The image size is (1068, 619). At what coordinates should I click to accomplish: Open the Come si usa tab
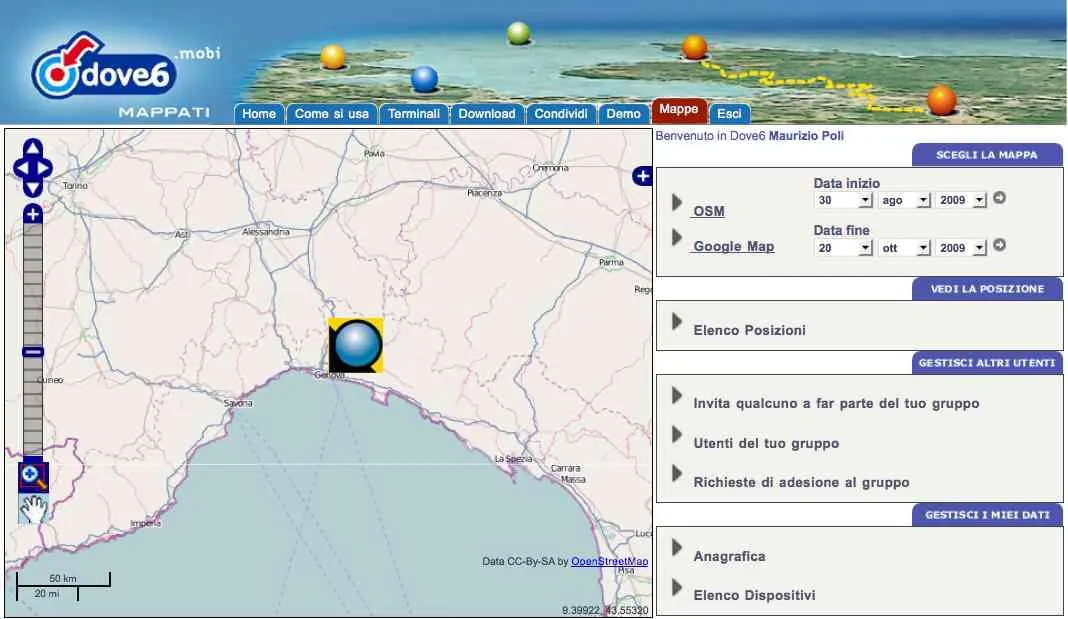click(x=332, y=114)
